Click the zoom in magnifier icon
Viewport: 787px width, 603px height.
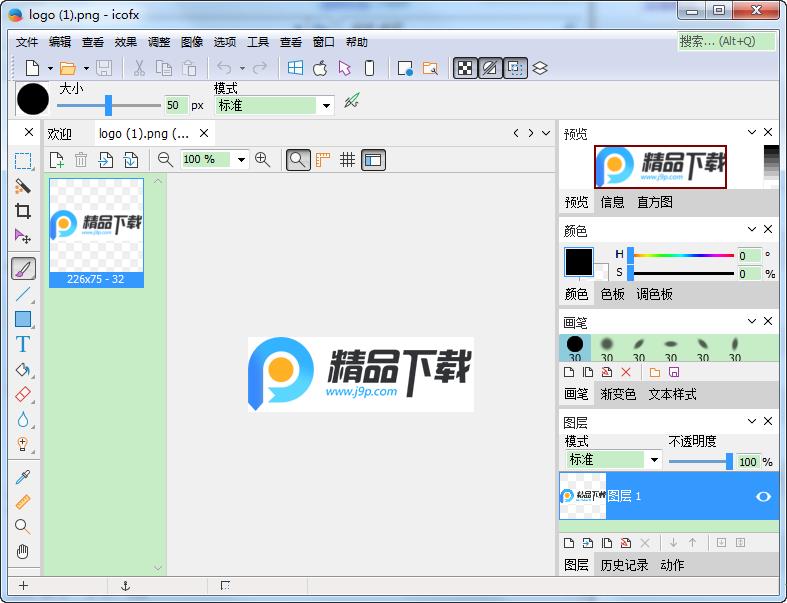pos(263,160)
